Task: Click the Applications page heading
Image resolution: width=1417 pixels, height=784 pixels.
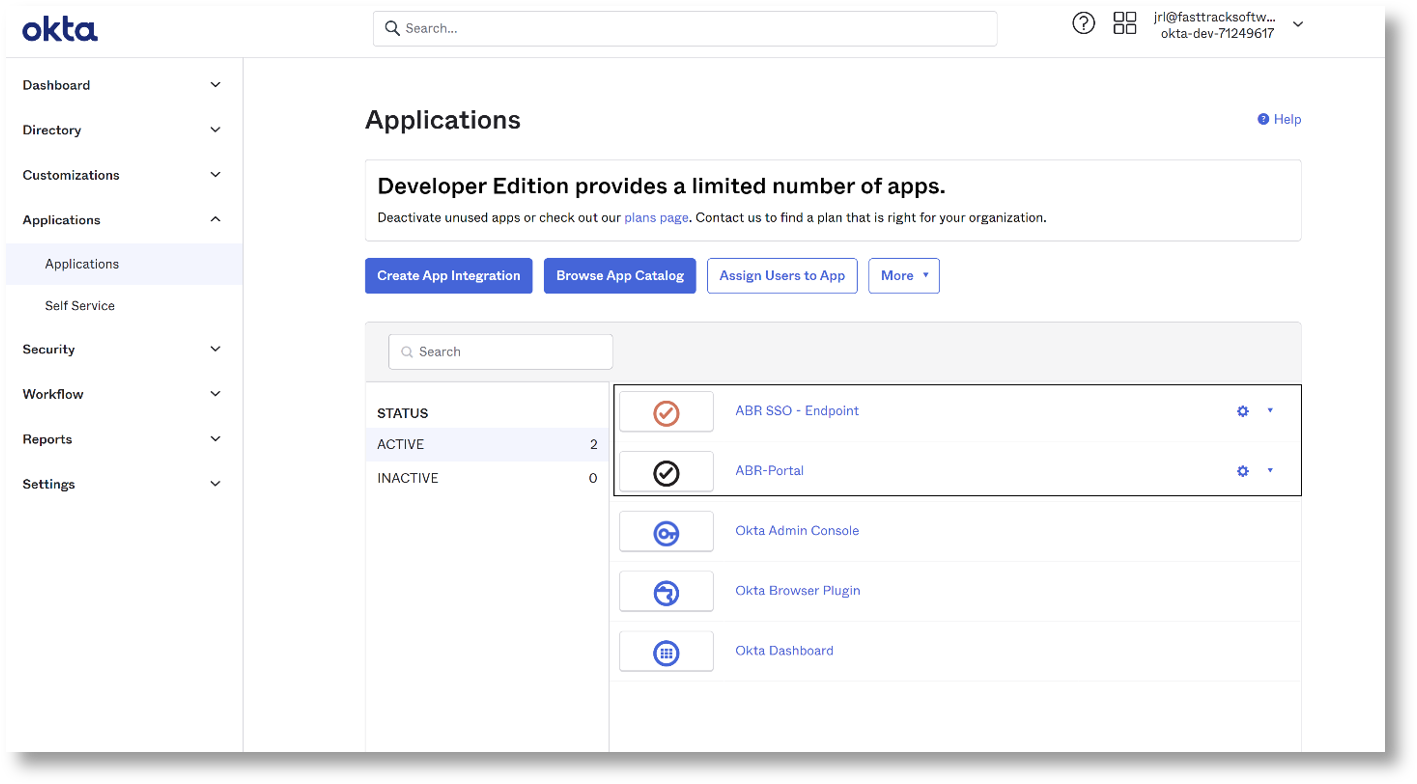Action: click(x=443, y=120)
